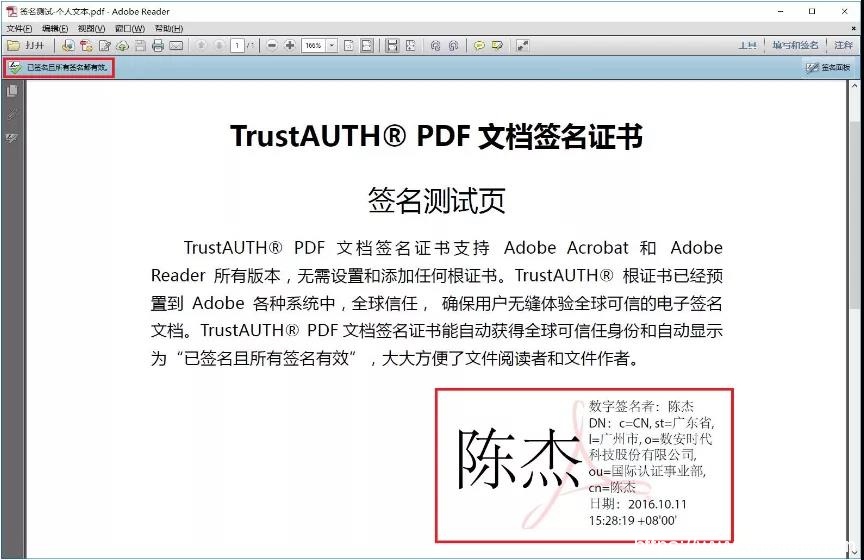
Task: Click the cloud upload icon
Action: coord(122,46)
